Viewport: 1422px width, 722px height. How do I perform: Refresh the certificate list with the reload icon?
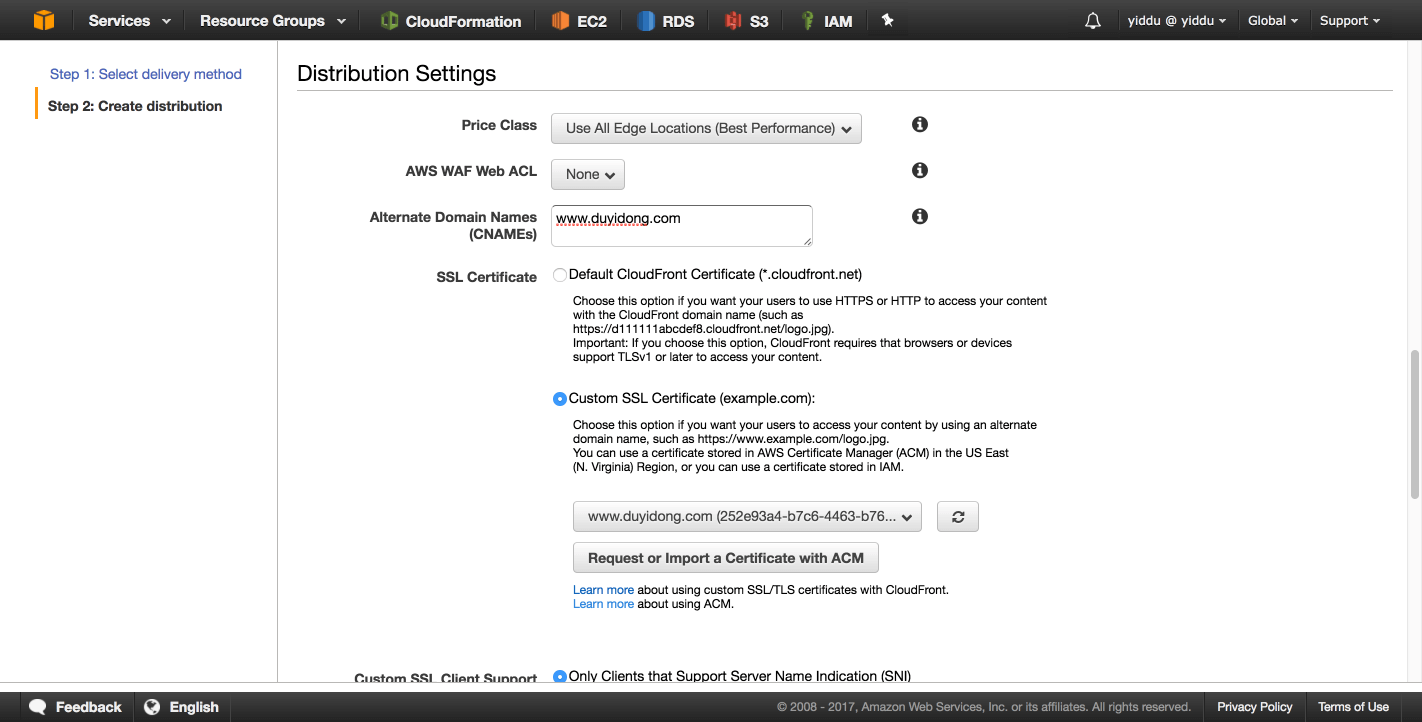958,516
